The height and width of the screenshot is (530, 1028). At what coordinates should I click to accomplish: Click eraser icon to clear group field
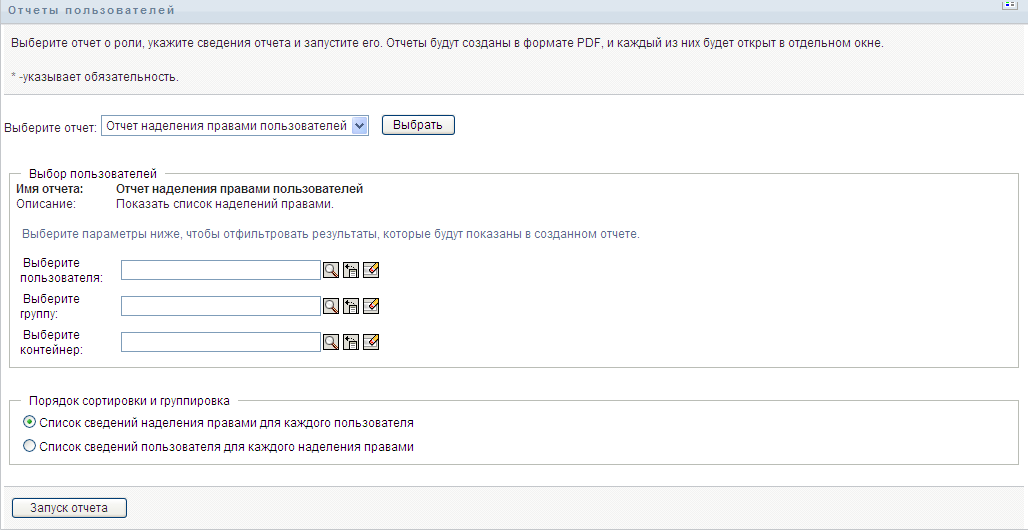point(371,306)
